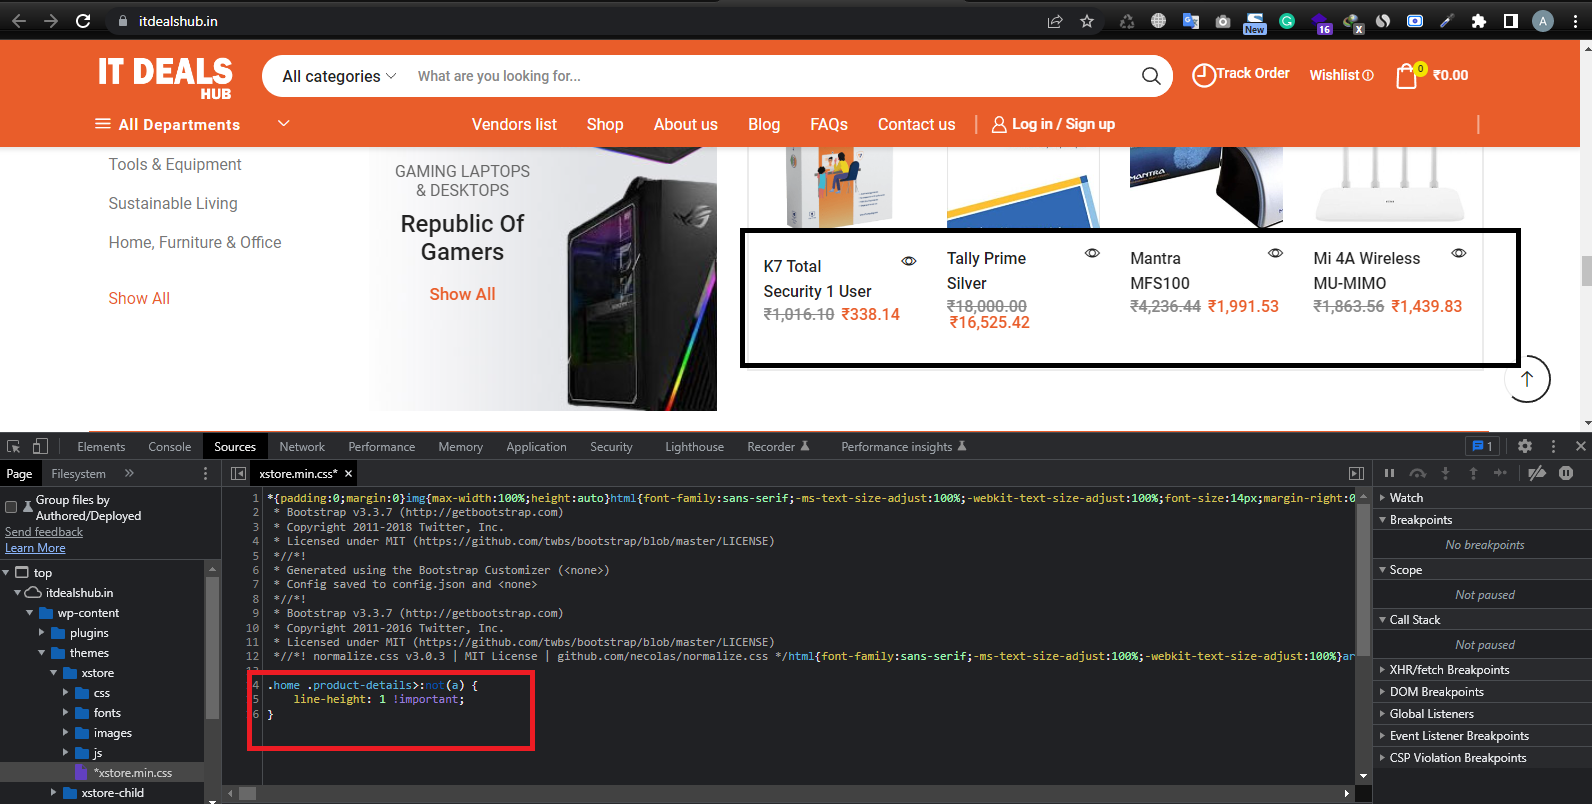Expand the plugins folder
Viewport: 1592px width, 804px height.
click(x=41, y=633)
